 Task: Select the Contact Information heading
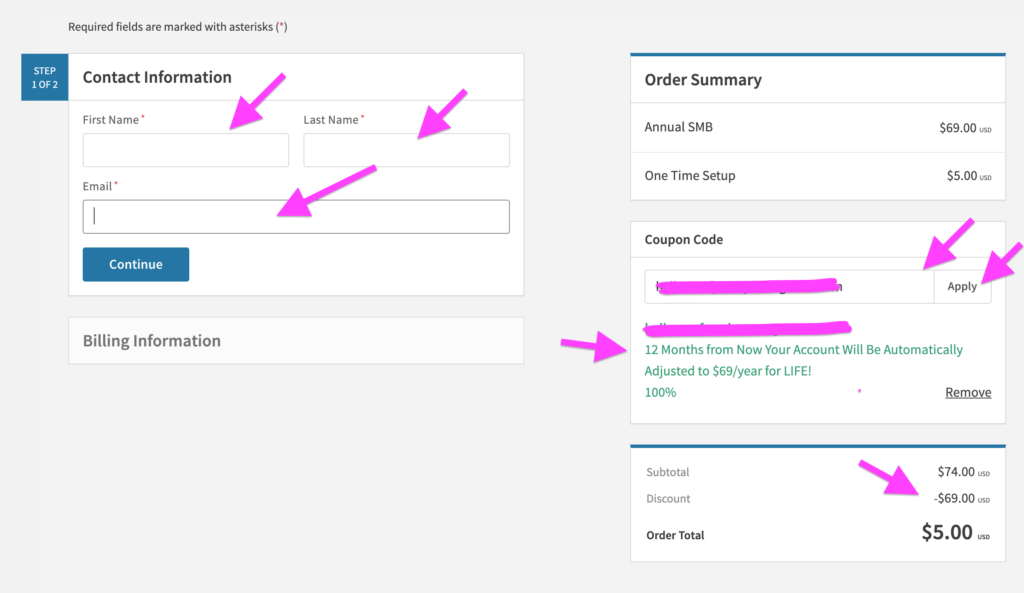157,77
